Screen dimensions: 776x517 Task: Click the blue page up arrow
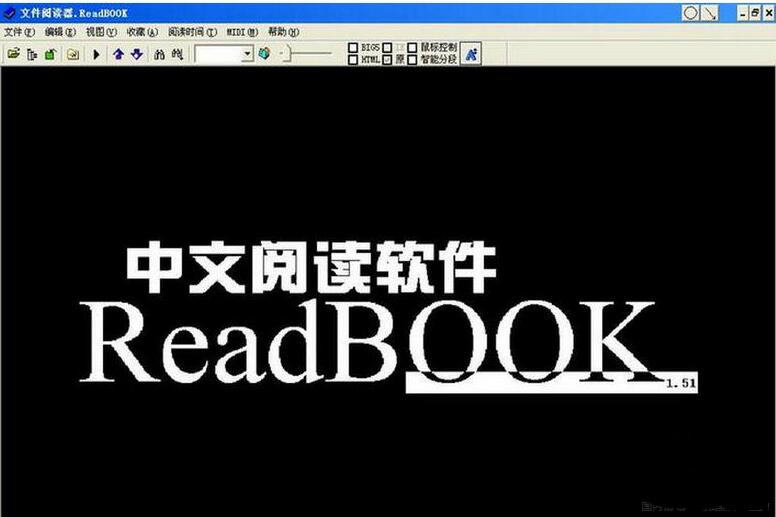pyautogui.click(x=118, y=54)
